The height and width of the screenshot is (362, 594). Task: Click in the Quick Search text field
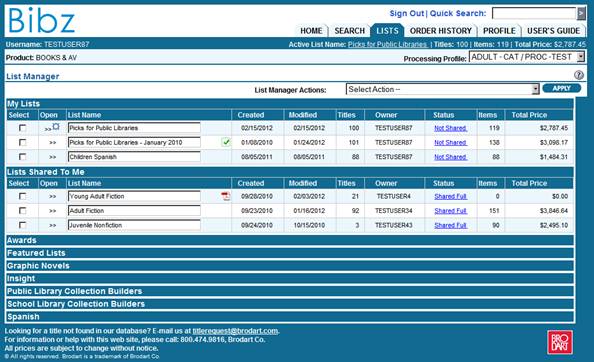click(534, 14)
